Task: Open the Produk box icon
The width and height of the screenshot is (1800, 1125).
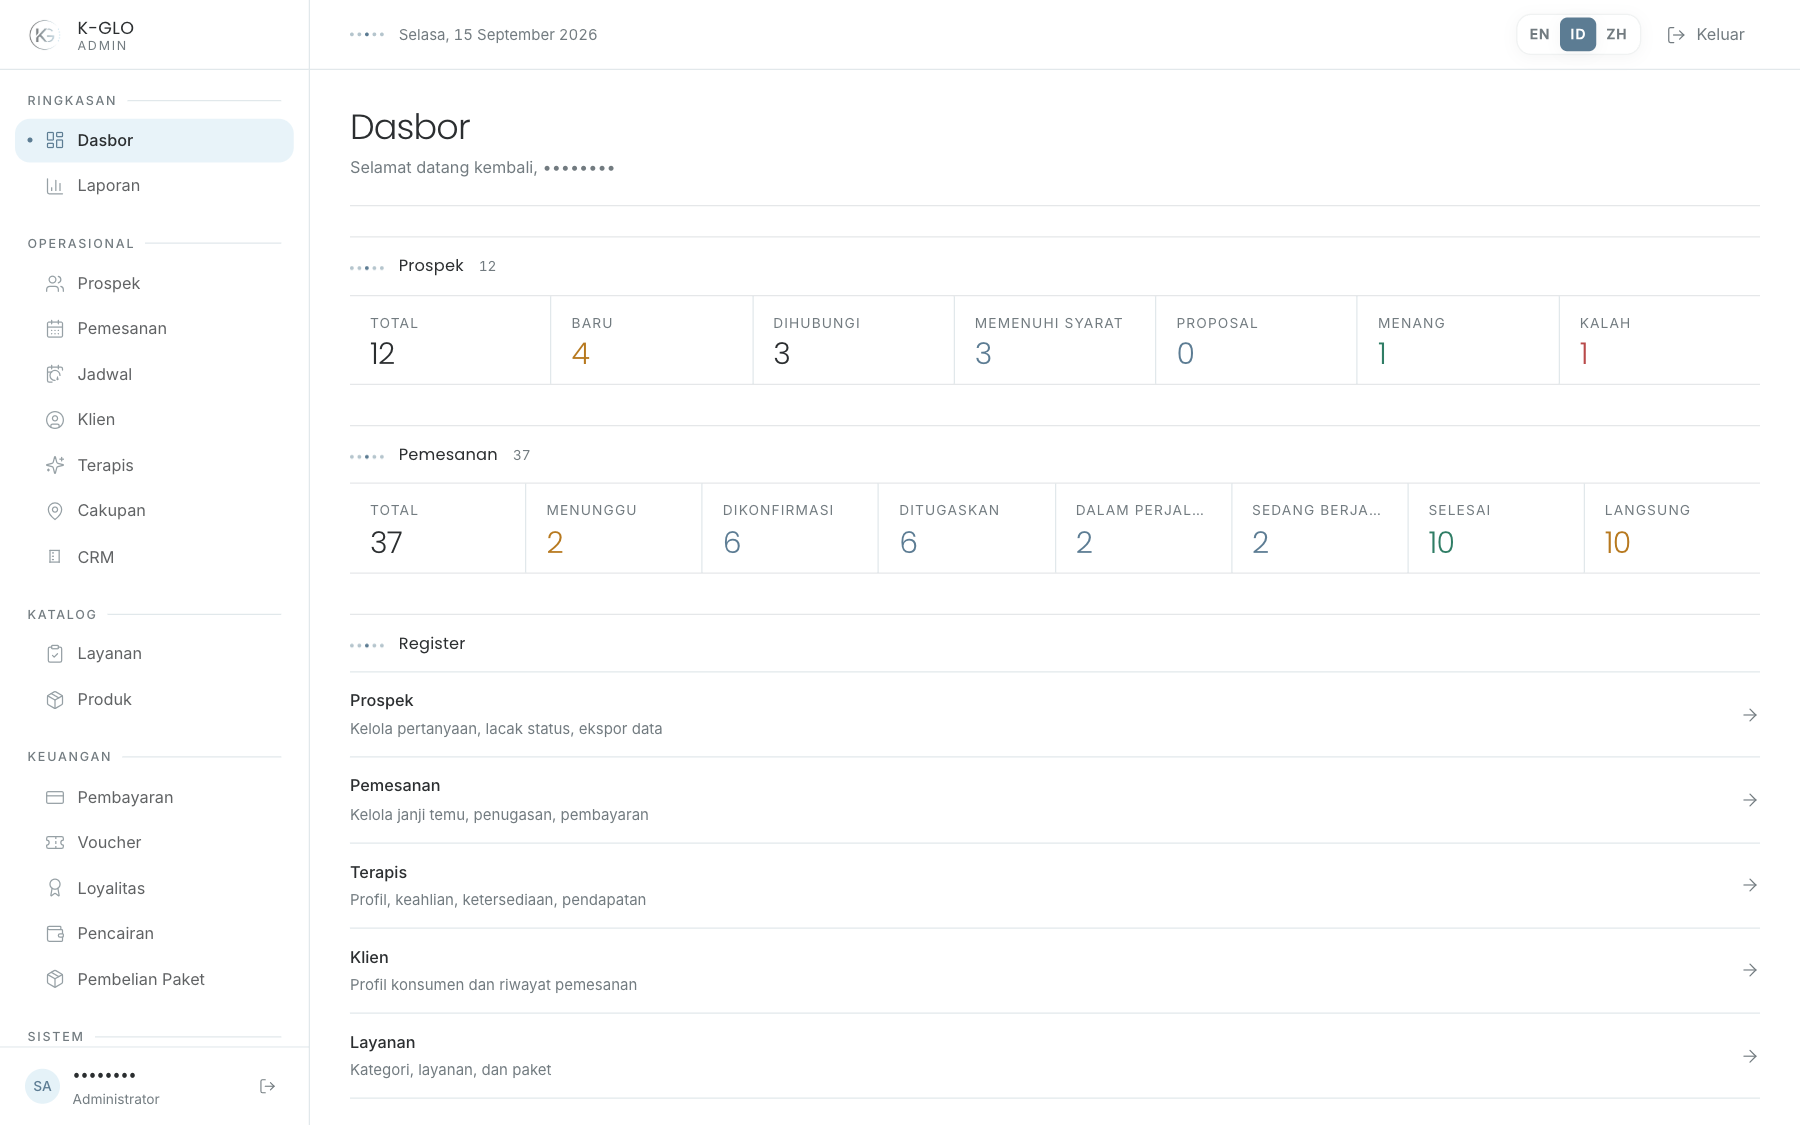Action: tap(55, 700)
